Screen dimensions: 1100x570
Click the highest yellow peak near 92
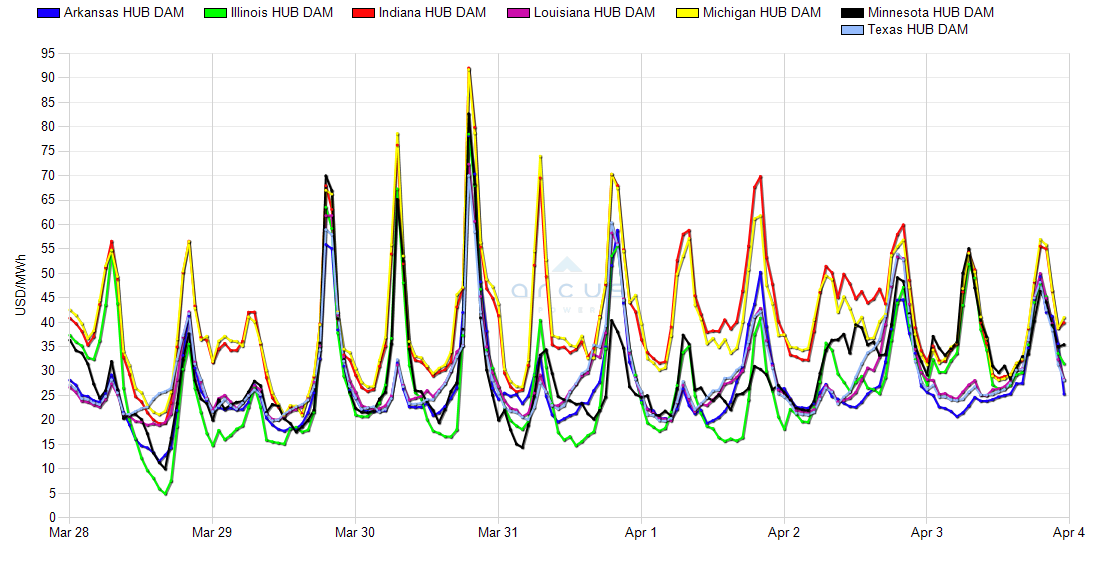pyautogui.click(x=469, y=69)
